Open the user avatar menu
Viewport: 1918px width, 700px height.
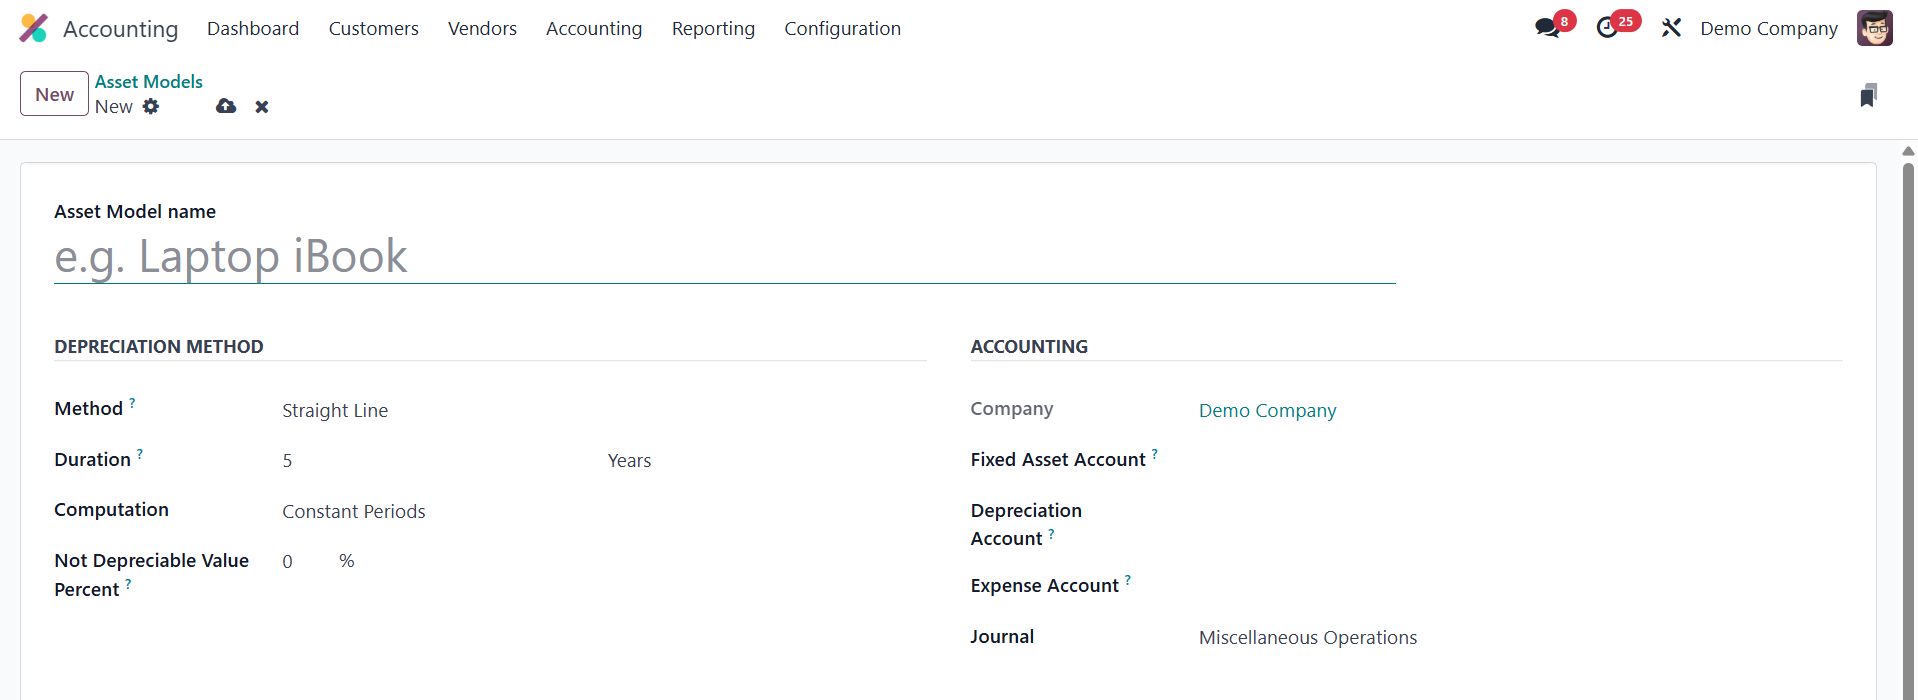1874,28
